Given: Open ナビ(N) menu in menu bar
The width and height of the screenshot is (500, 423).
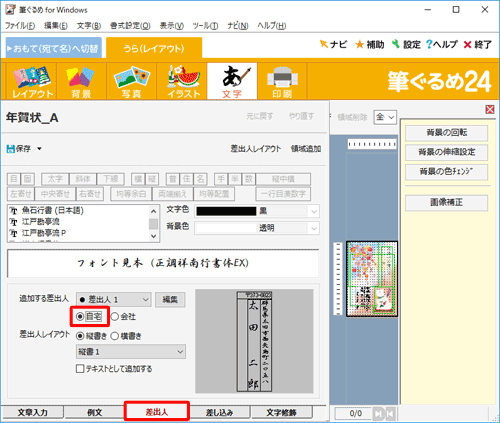Looking at the screenshot, I should pyautogui.click(x=238, y=26).
